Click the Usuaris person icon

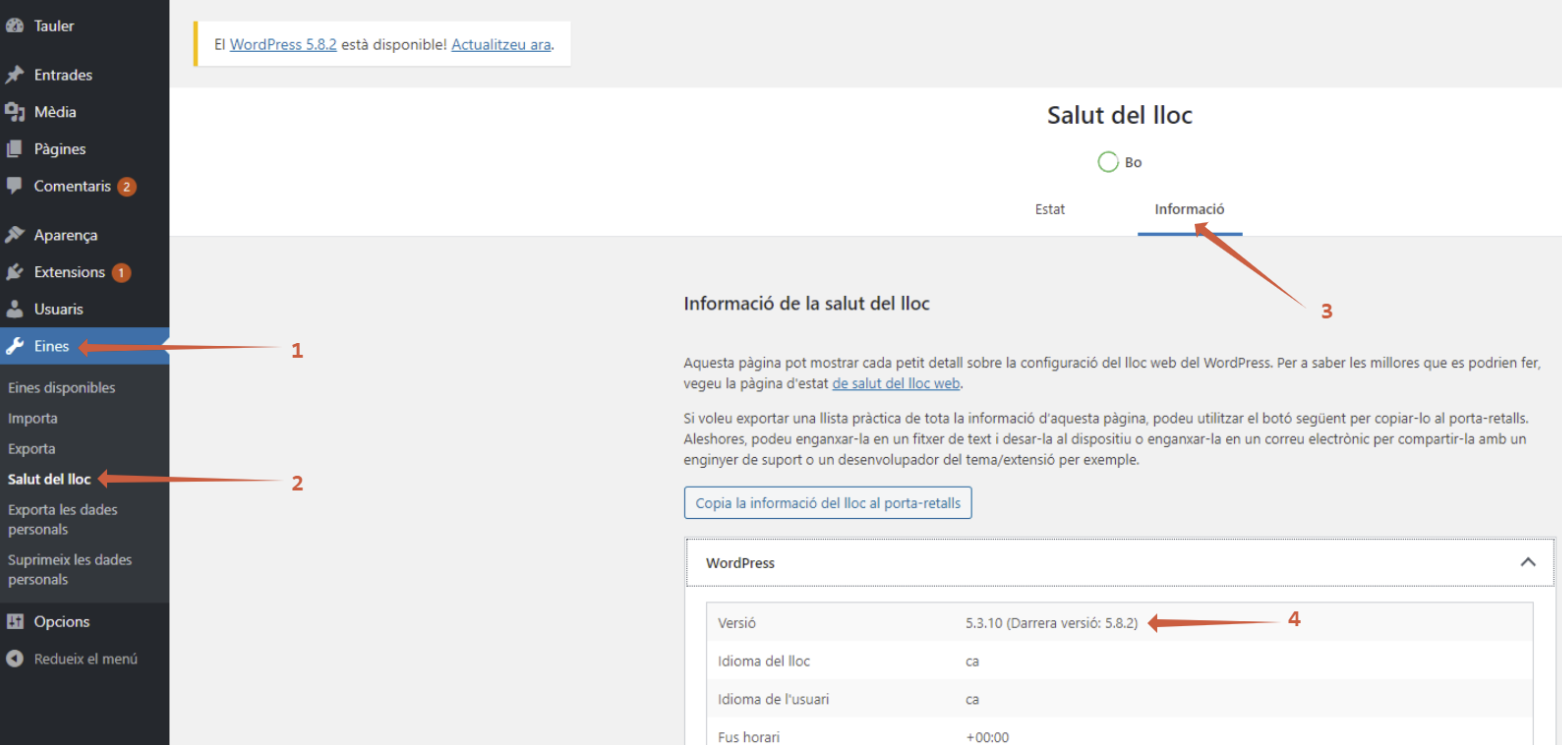point(14,309)
